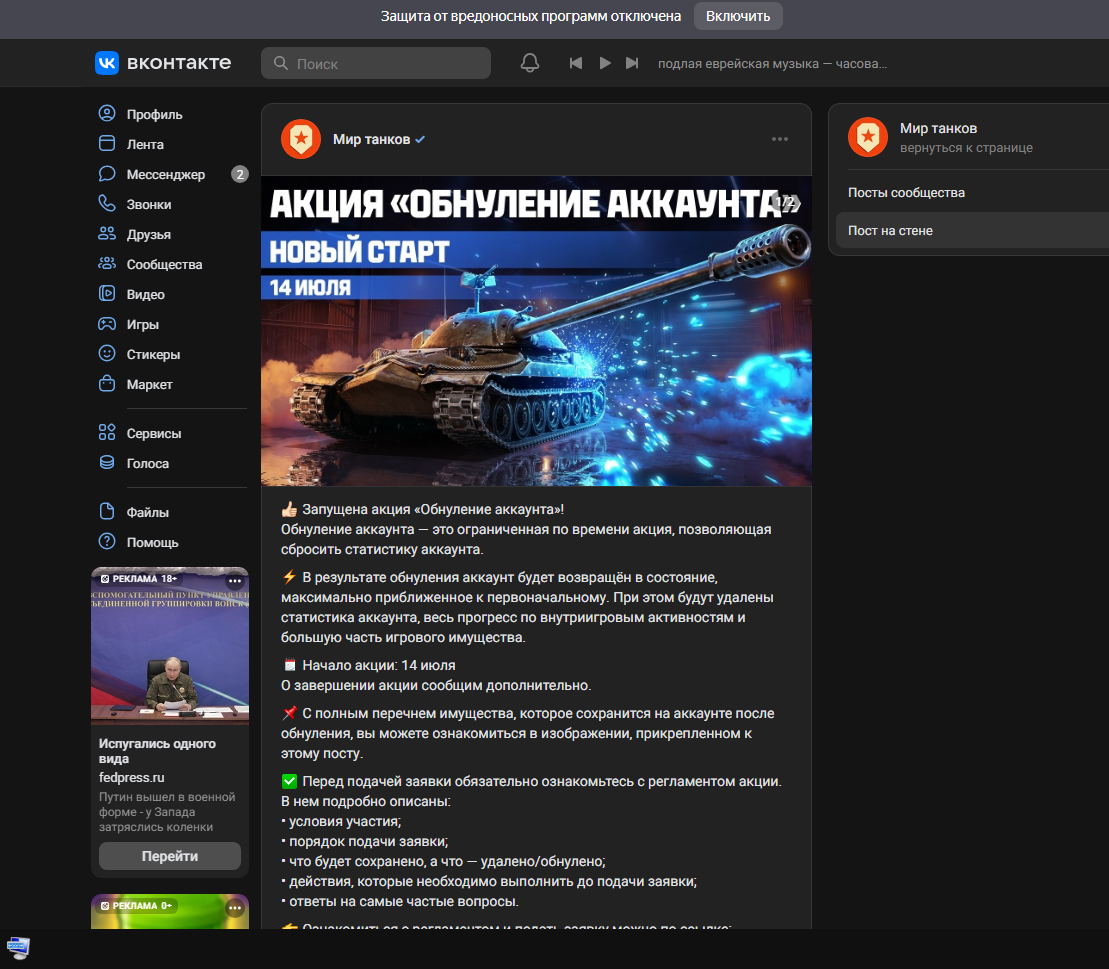
Task: Click the Мессенджер unread badge 2
Action: point(240,174)
